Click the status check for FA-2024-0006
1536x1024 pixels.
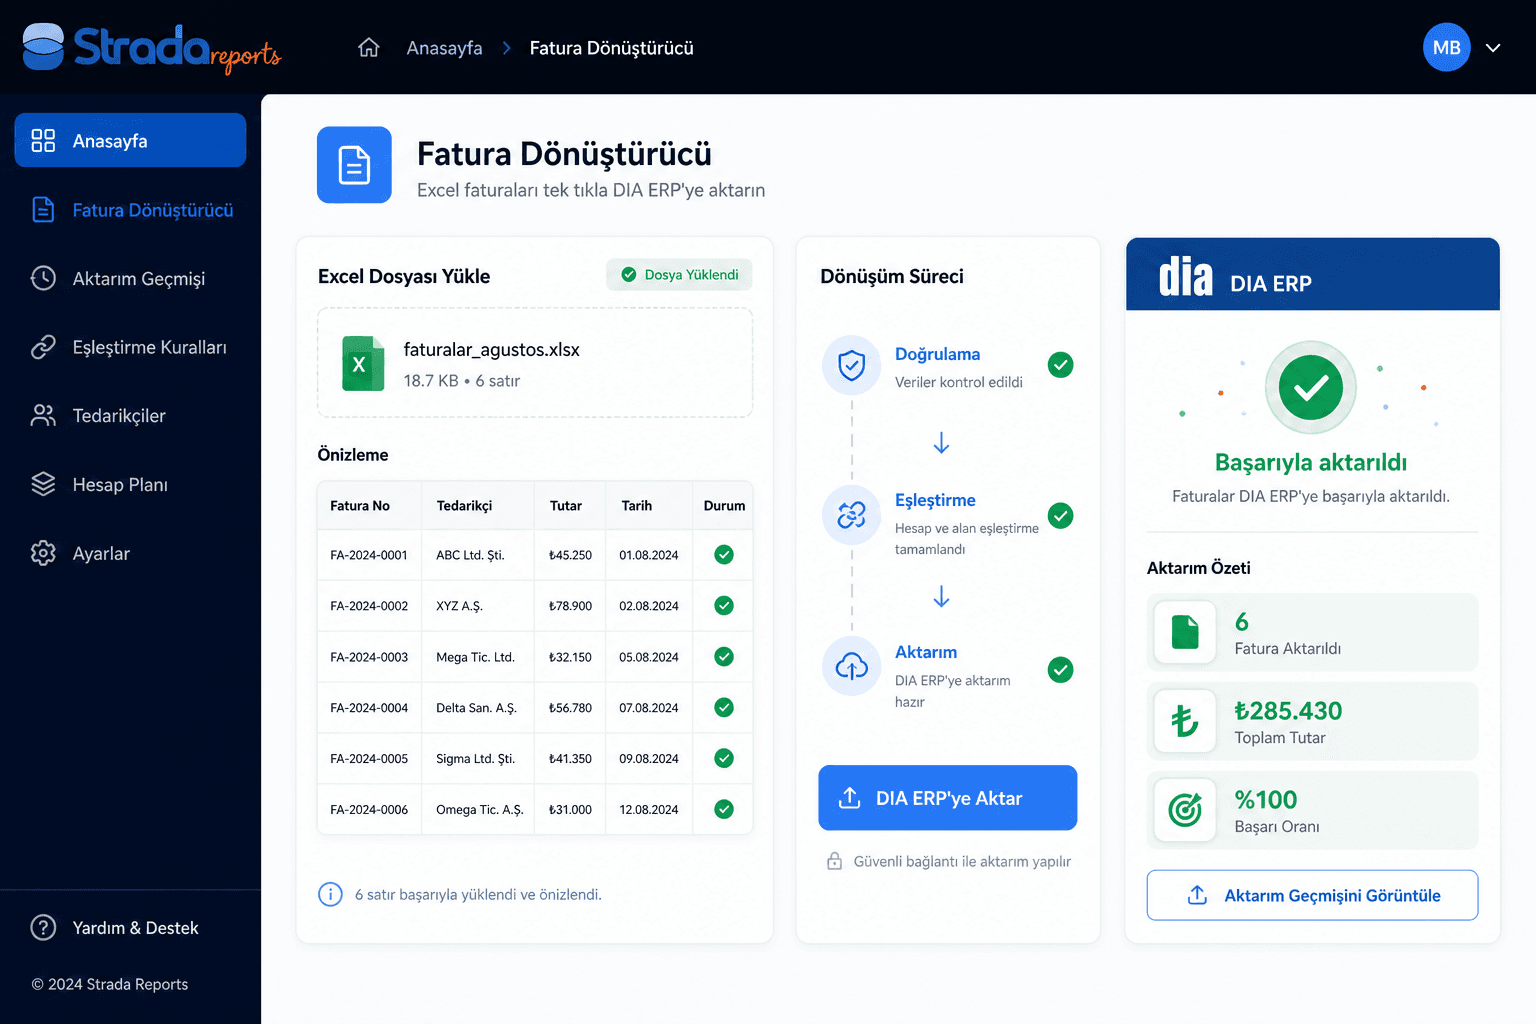pos(724,809)
